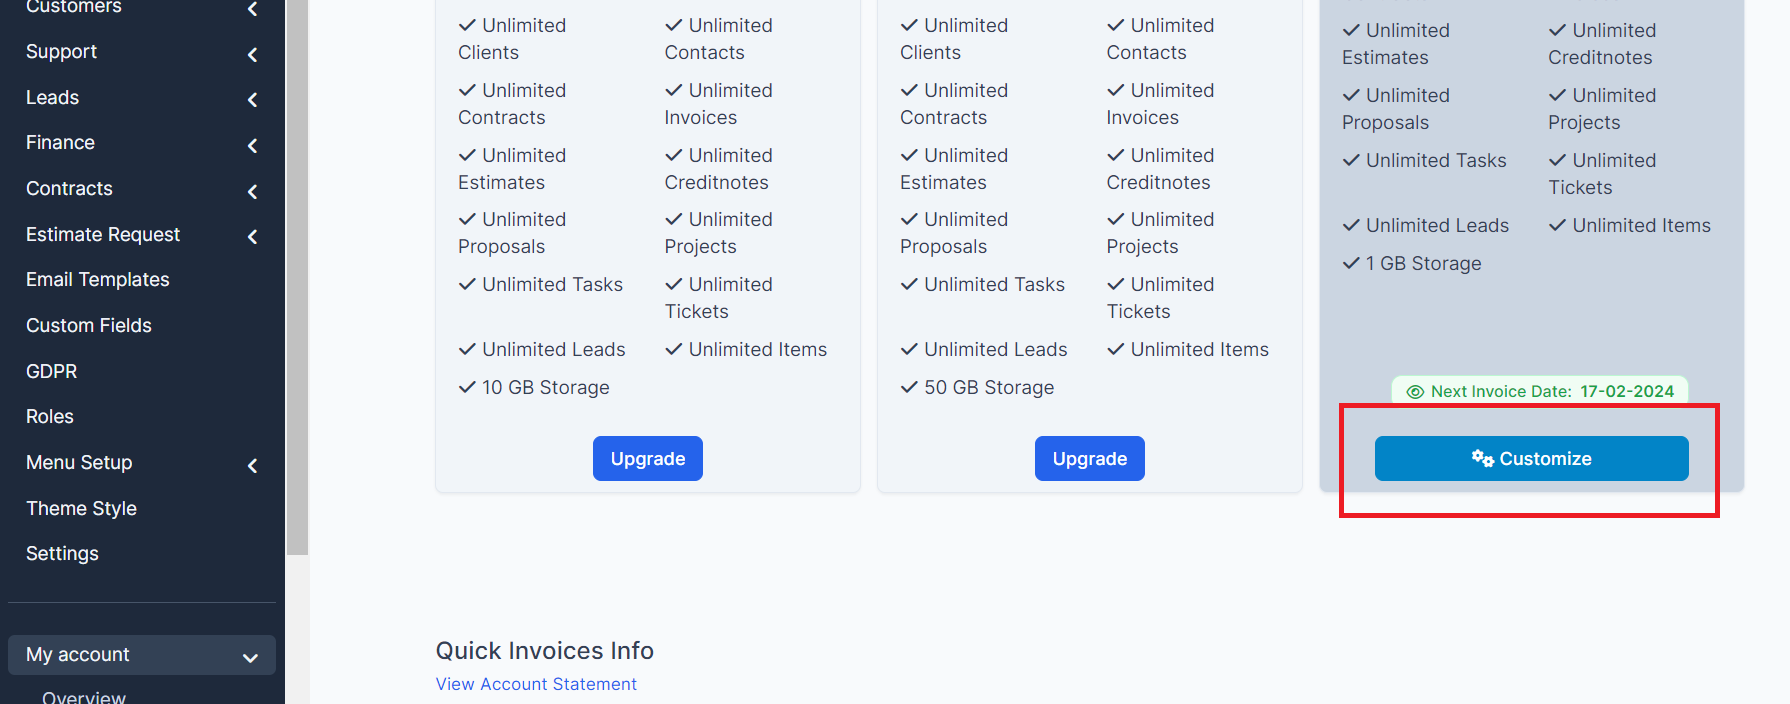Upgrade to the 10 GB Storage plan

point(648,459)
